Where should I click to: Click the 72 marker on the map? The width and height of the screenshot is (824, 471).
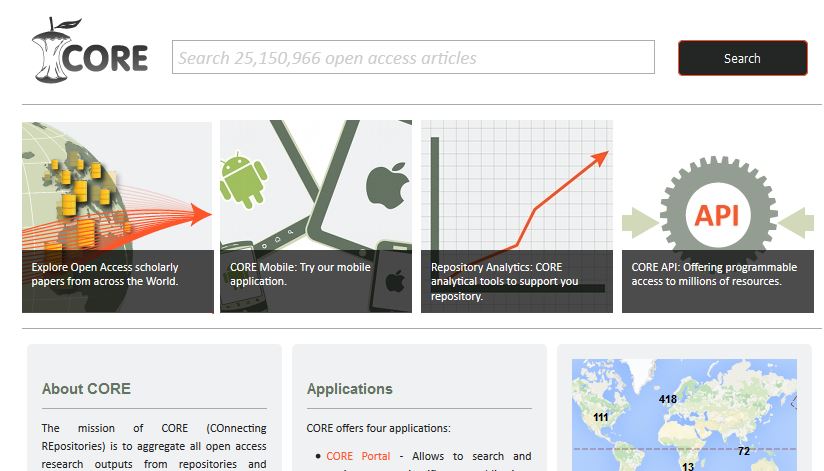click(744, 451)
